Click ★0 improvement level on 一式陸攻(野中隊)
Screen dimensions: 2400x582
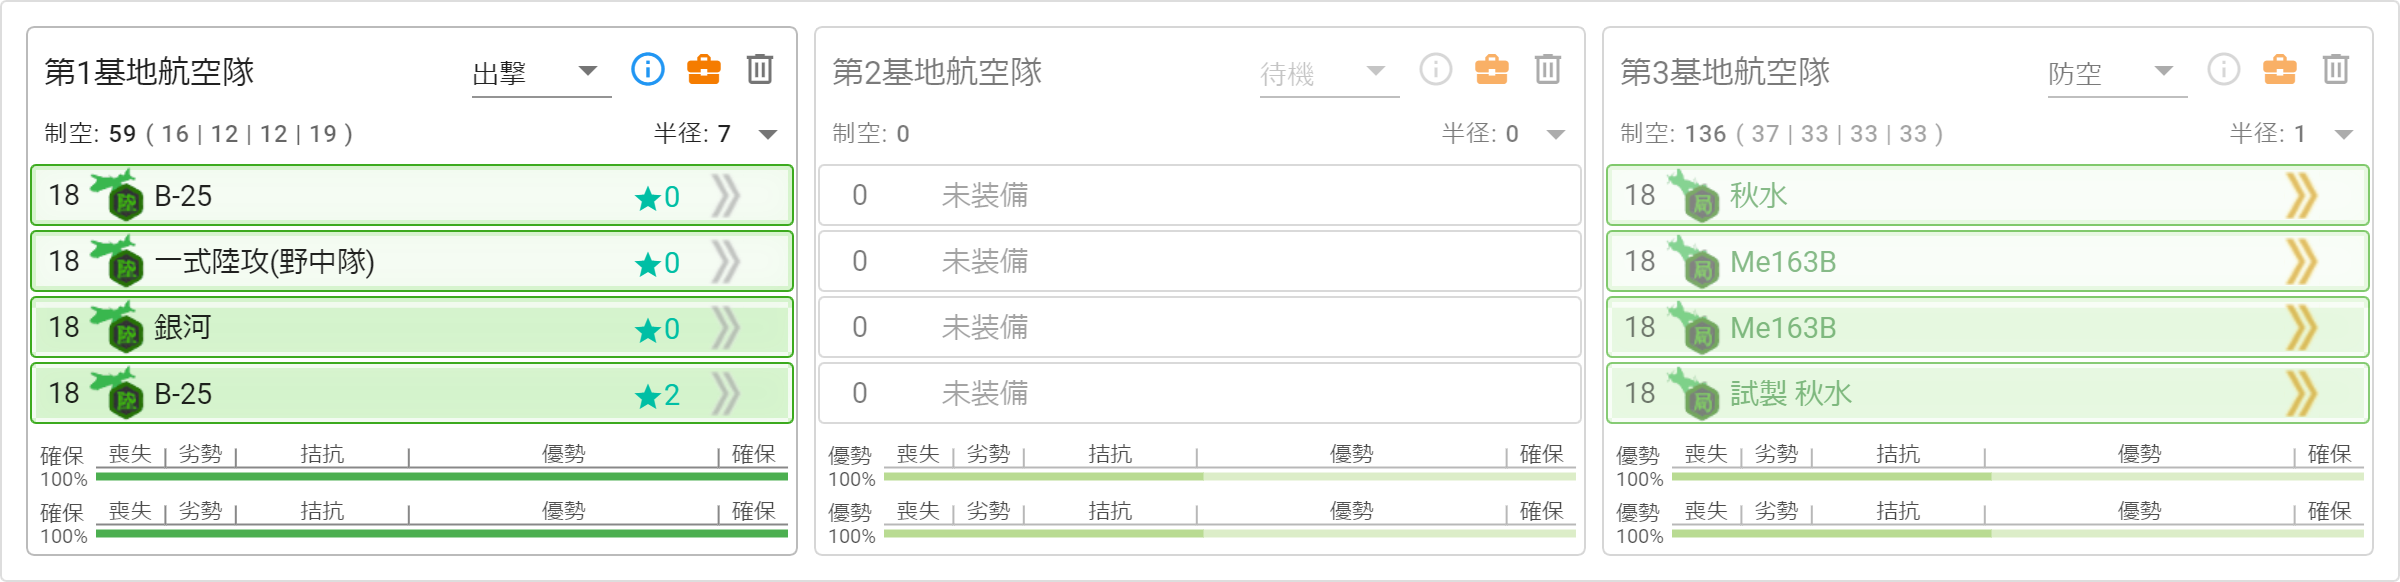(x=658, y=263)
